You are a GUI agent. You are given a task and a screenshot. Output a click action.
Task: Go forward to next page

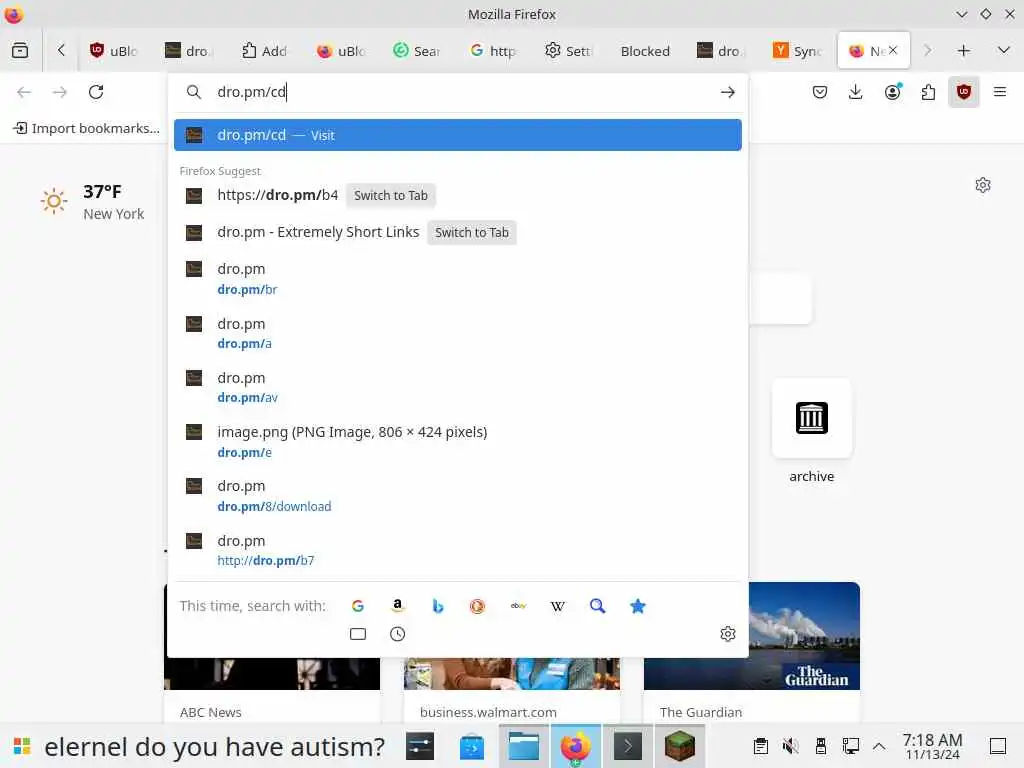[x=59, y=92]
